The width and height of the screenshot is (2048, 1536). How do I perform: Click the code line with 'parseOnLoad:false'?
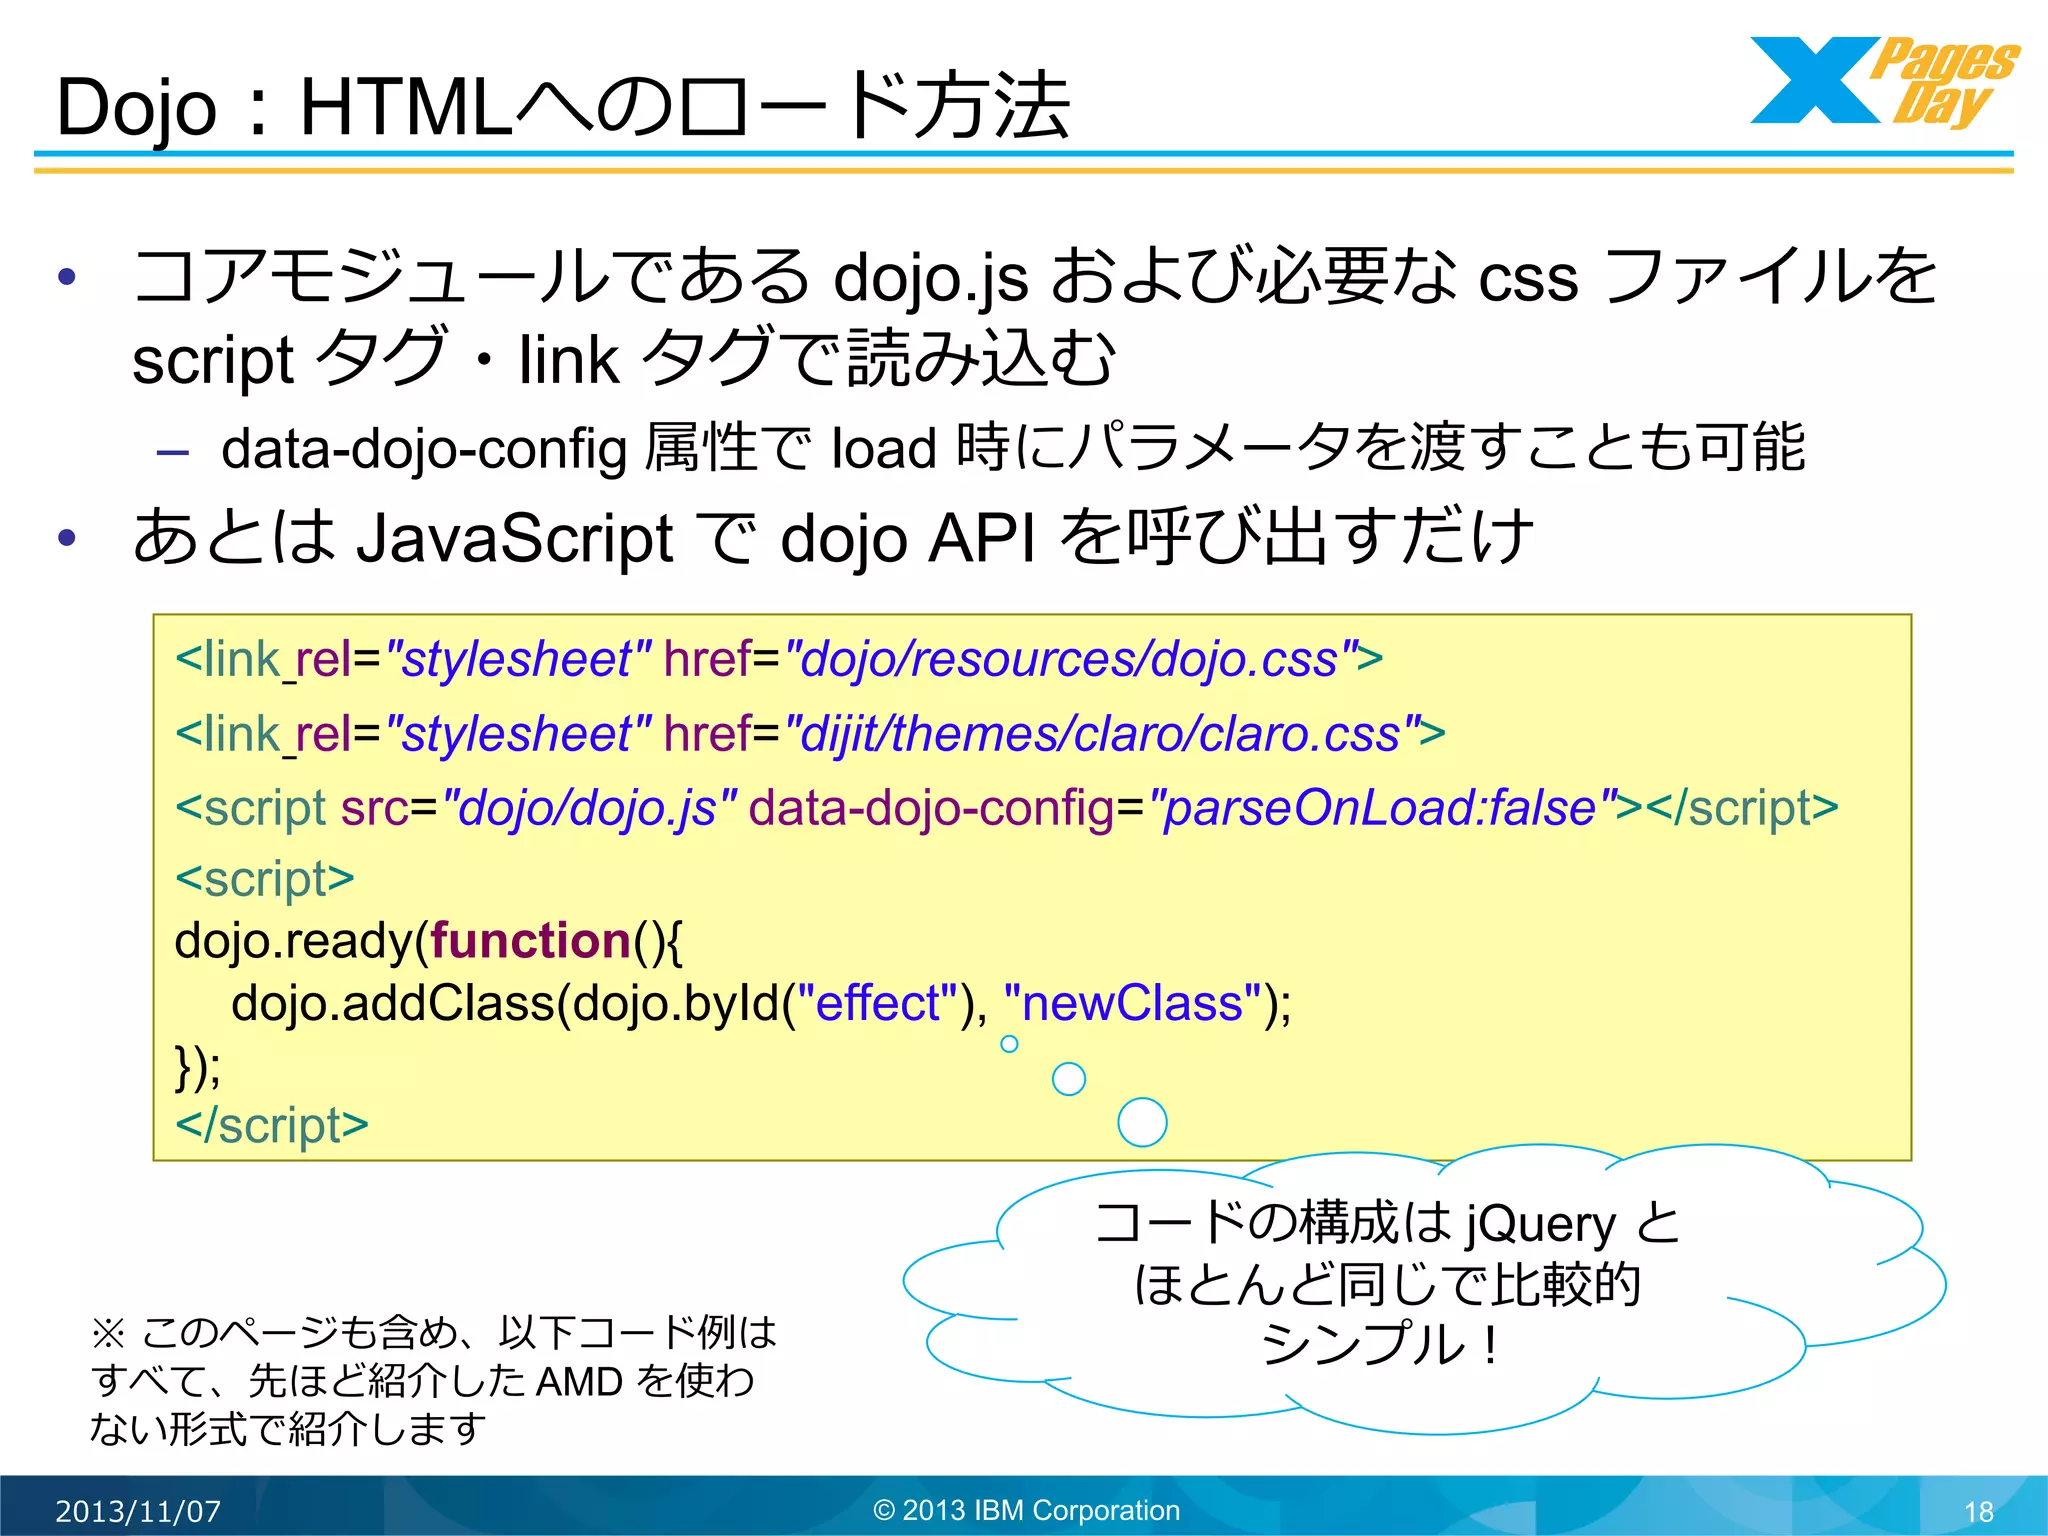[1006, 808]
